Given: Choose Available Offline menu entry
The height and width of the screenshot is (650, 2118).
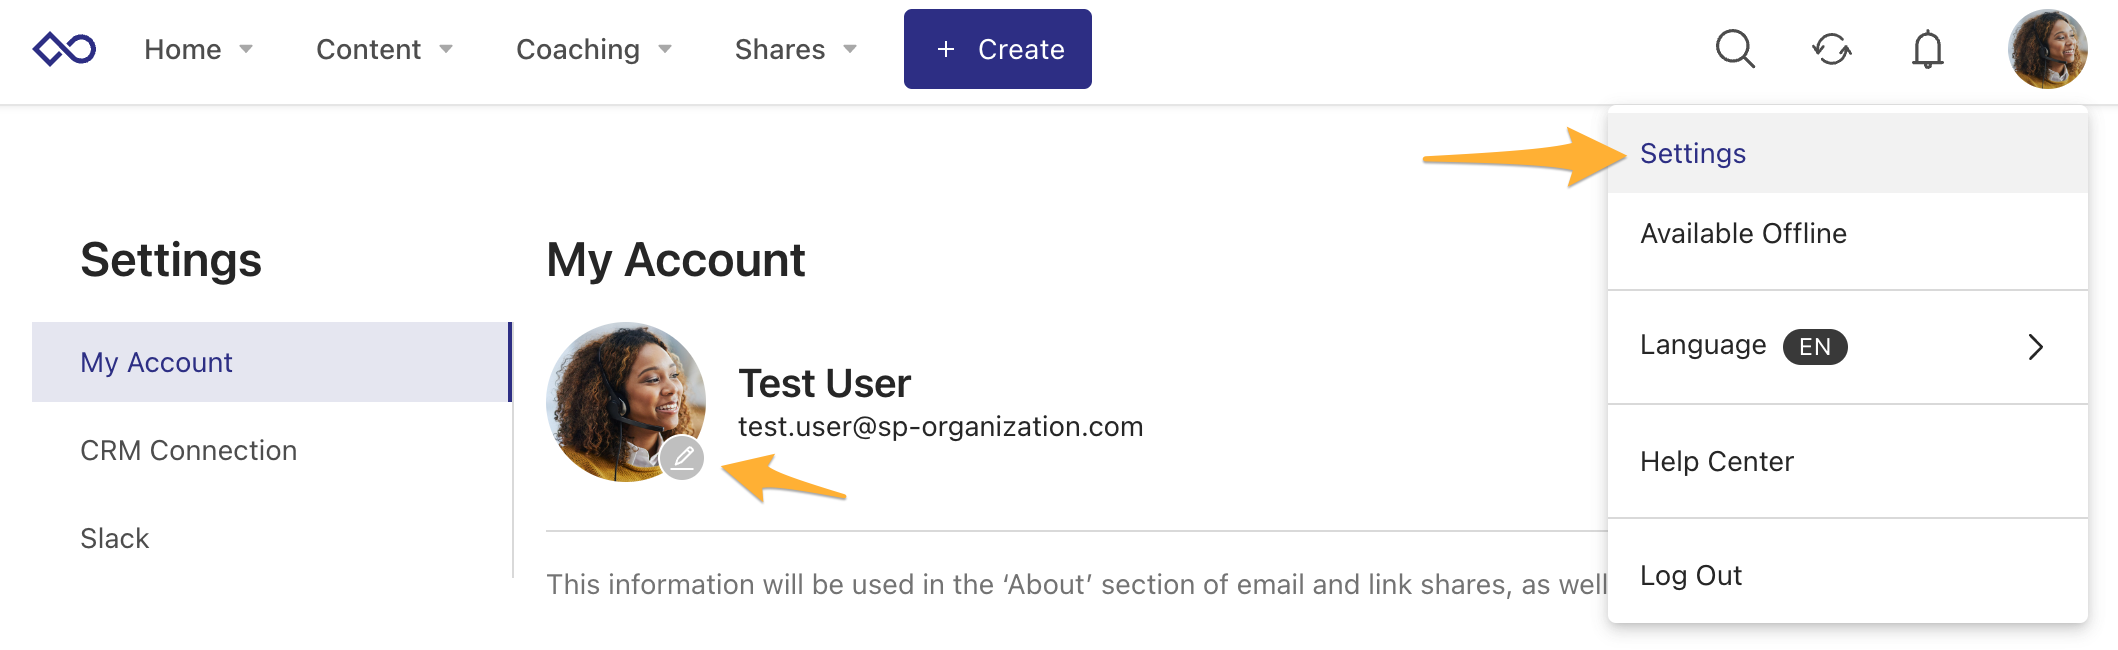Looking at the screenshot, I should (x=1743, y=233).
